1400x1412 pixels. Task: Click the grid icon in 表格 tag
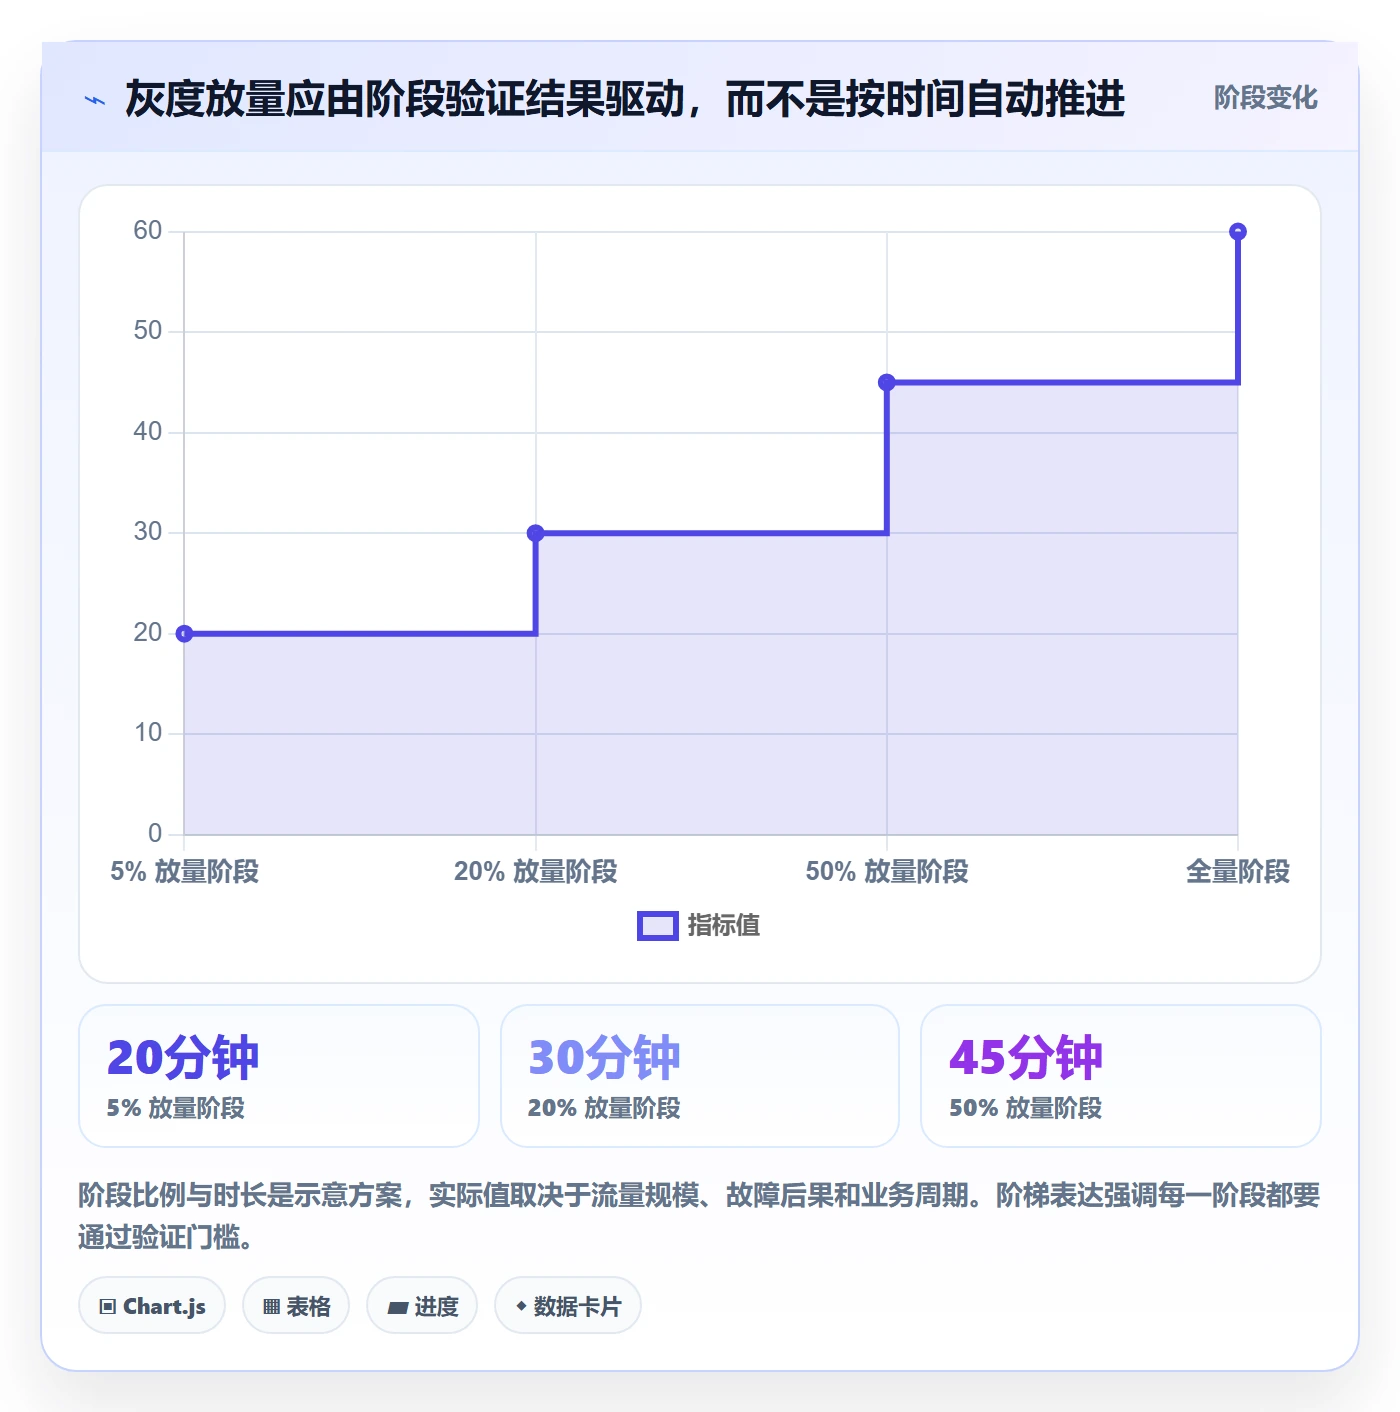pyautogui.click(x=271, y=1306)
